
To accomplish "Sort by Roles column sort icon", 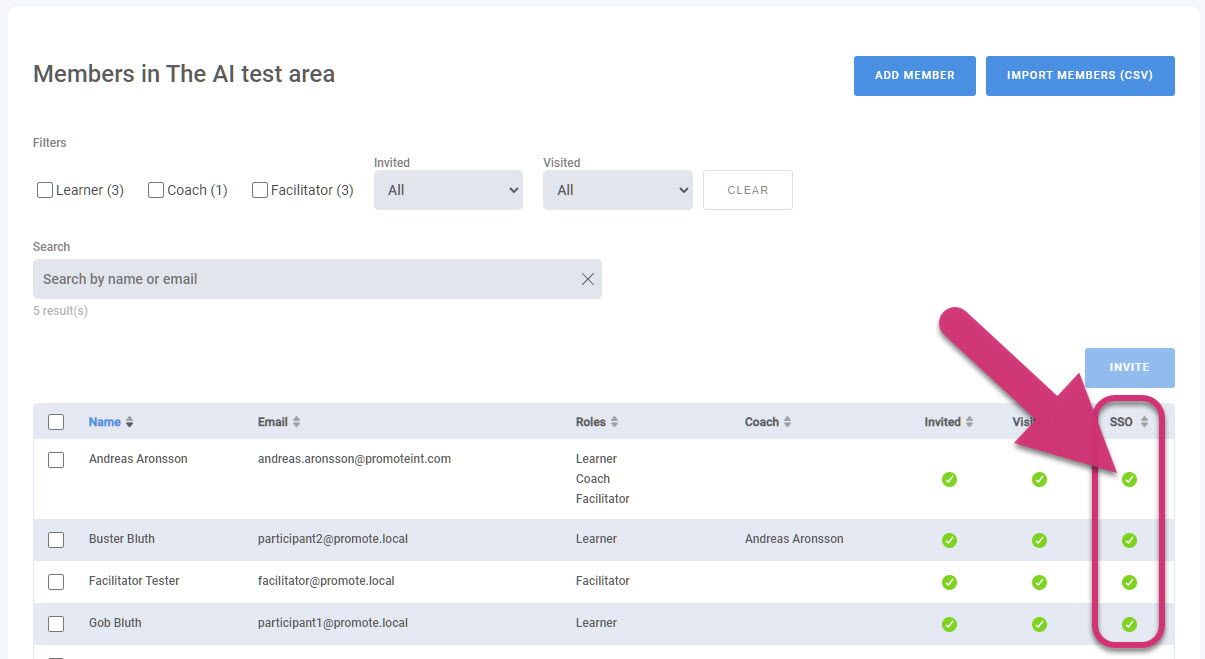I will coord(614,422).
